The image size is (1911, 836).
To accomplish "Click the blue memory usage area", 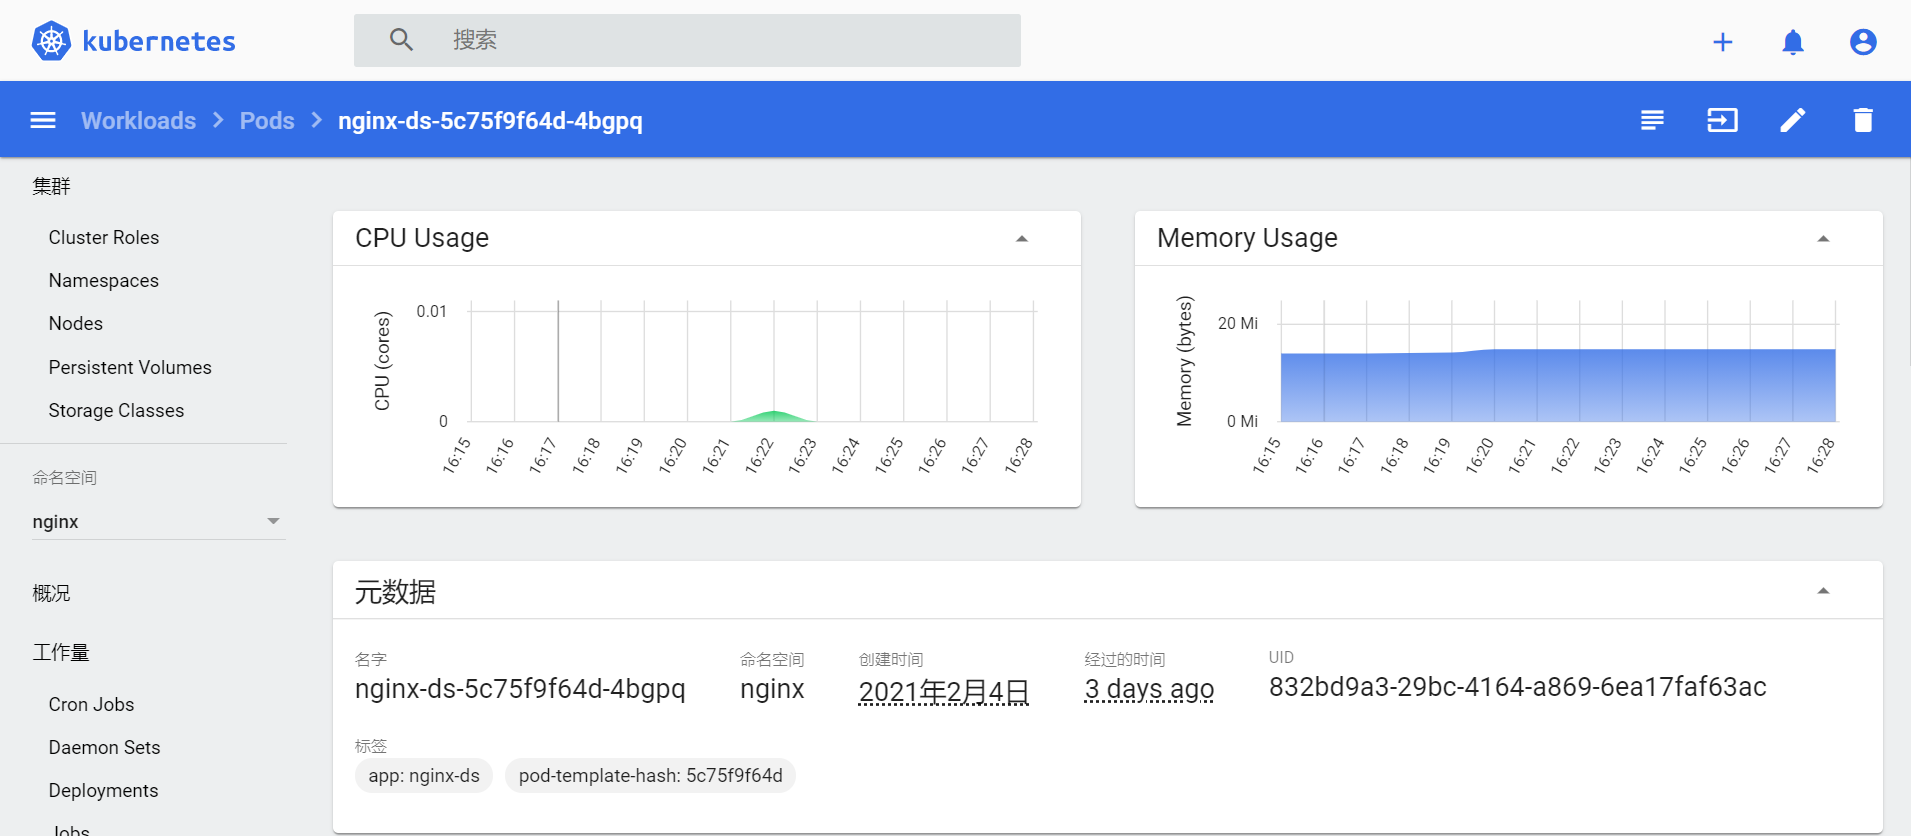I will [1558, 386].
